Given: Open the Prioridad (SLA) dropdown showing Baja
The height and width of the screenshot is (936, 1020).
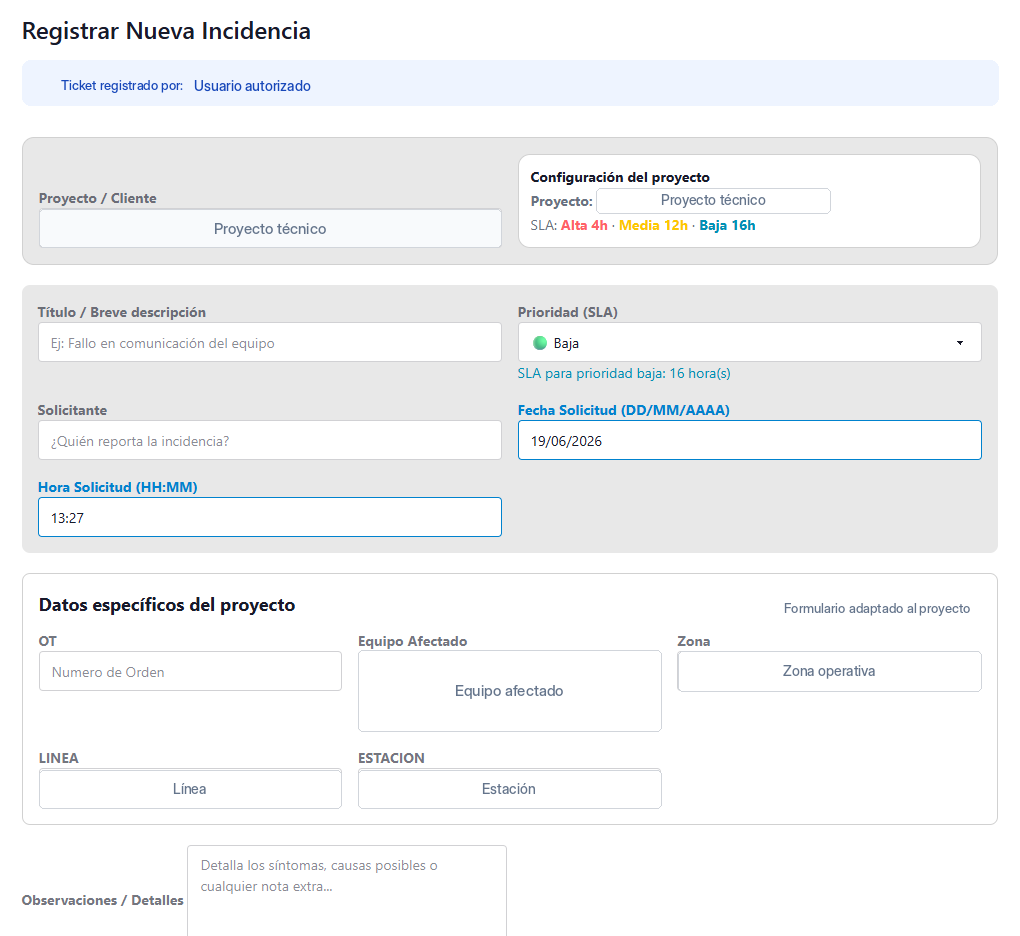Looking at the screenshot, I should (749, 343).
